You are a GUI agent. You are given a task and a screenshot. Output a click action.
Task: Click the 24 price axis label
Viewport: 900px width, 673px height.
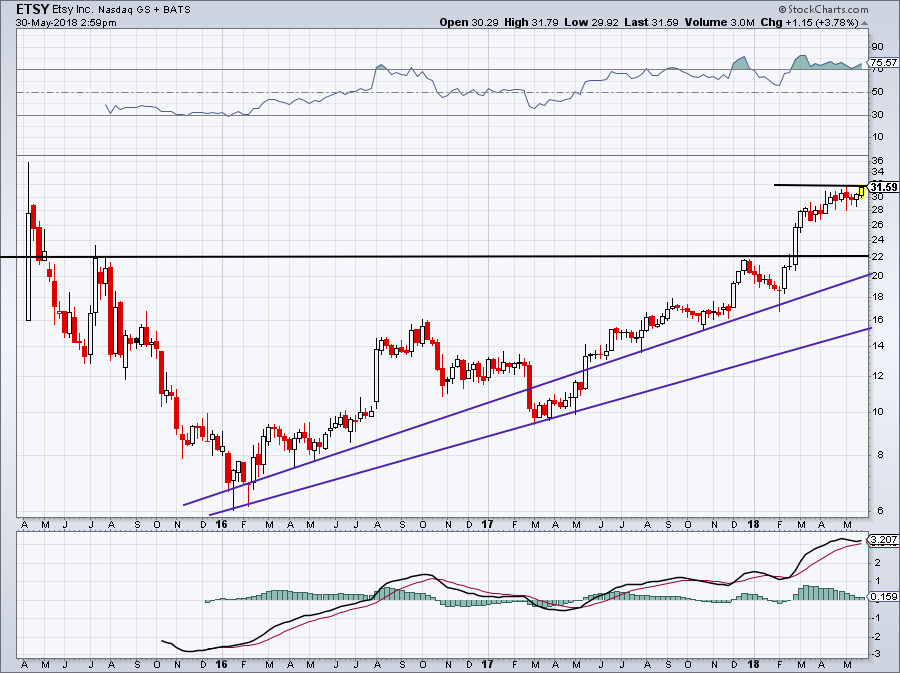pos(878,240)
